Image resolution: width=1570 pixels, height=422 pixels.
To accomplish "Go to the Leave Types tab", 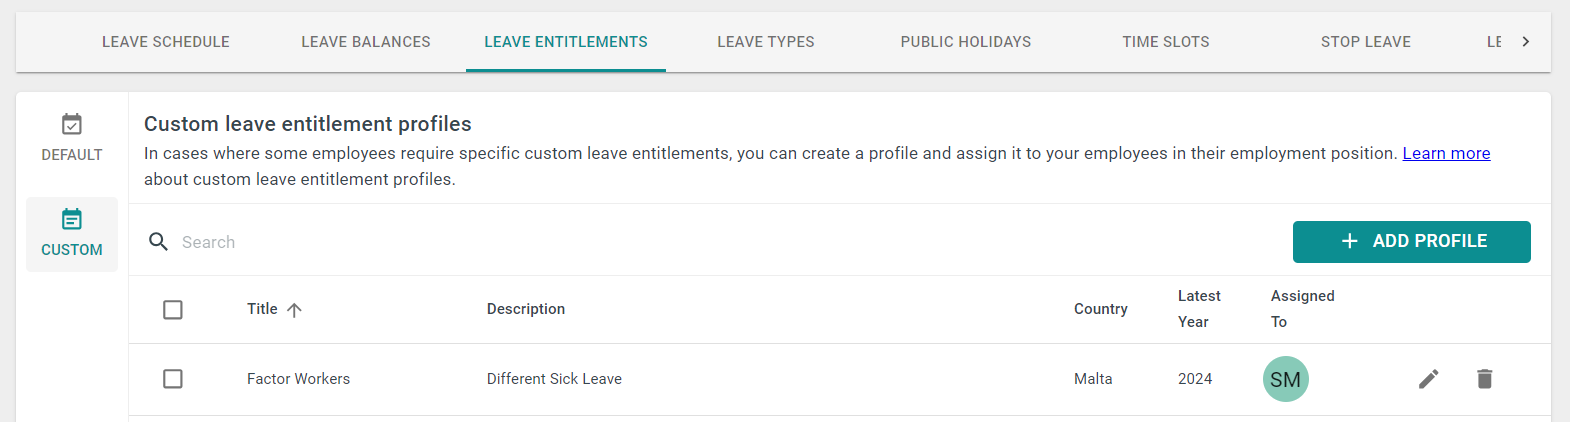I will pos(766,42).
